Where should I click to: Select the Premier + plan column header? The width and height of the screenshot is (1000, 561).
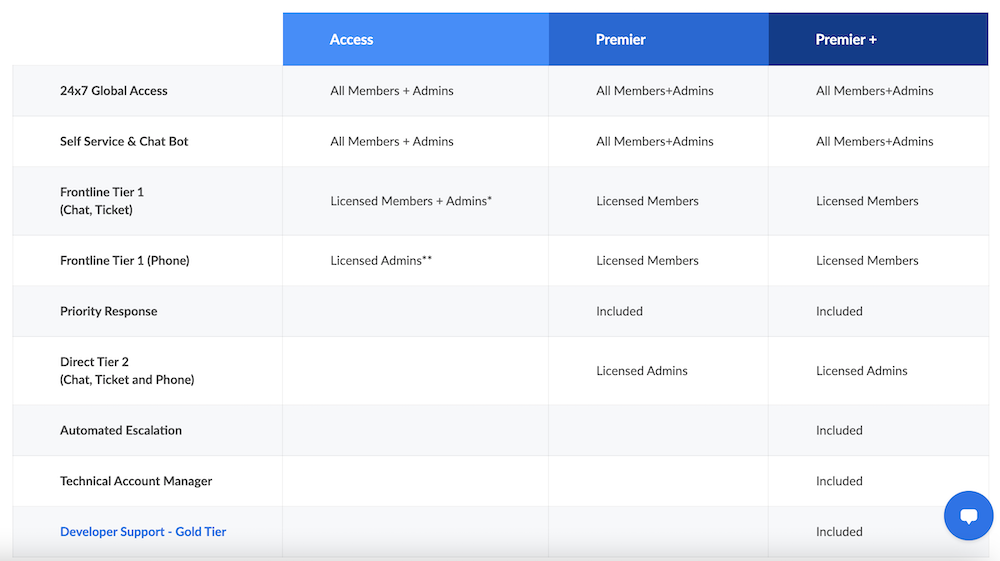click(878, 40)
